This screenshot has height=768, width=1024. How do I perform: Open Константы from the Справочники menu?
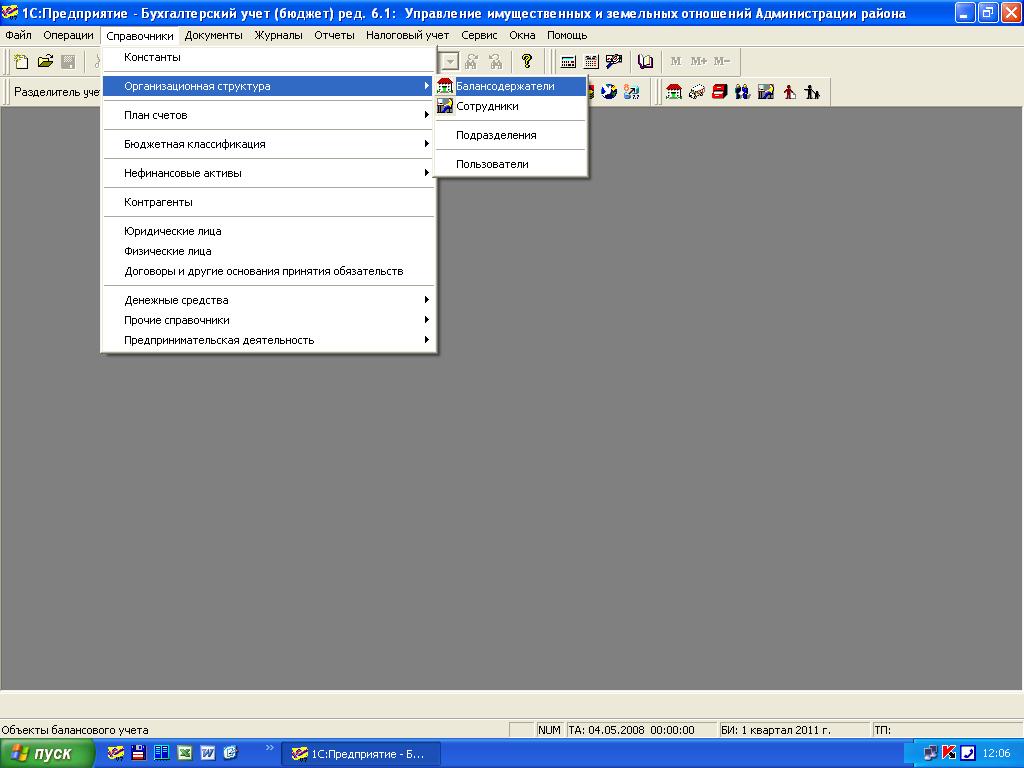[268, 57]
